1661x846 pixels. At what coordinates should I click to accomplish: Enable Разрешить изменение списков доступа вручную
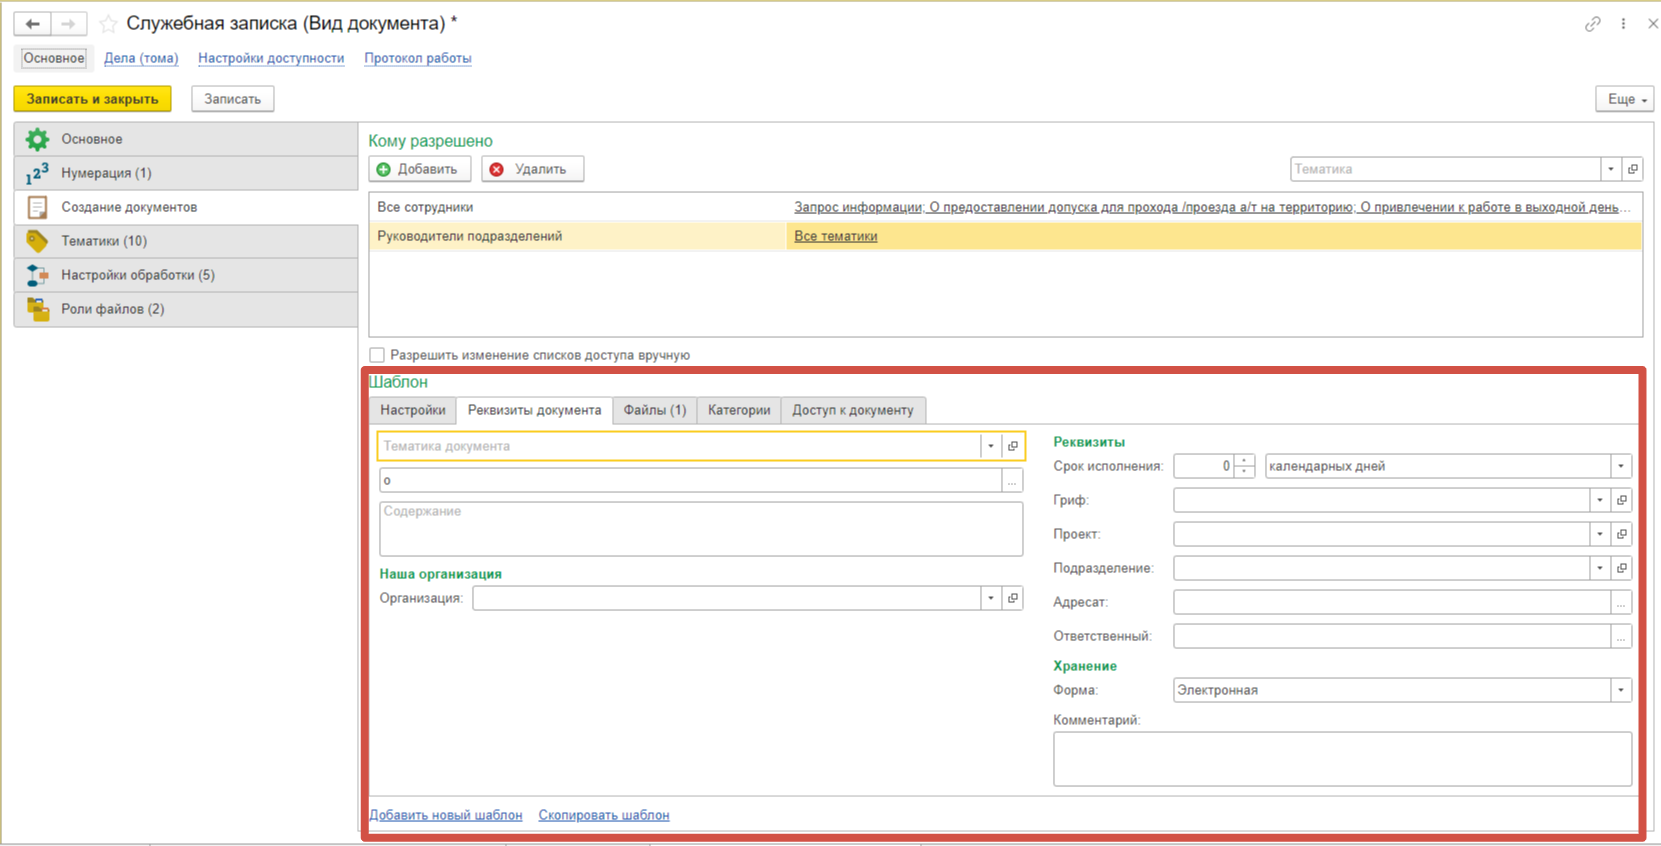point(377,355)
